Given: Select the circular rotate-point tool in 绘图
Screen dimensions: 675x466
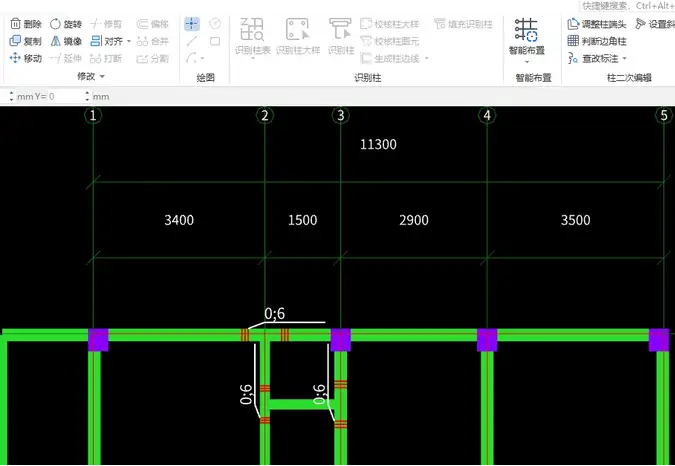Looking at the screenshot, I should [x=215, y=24].
